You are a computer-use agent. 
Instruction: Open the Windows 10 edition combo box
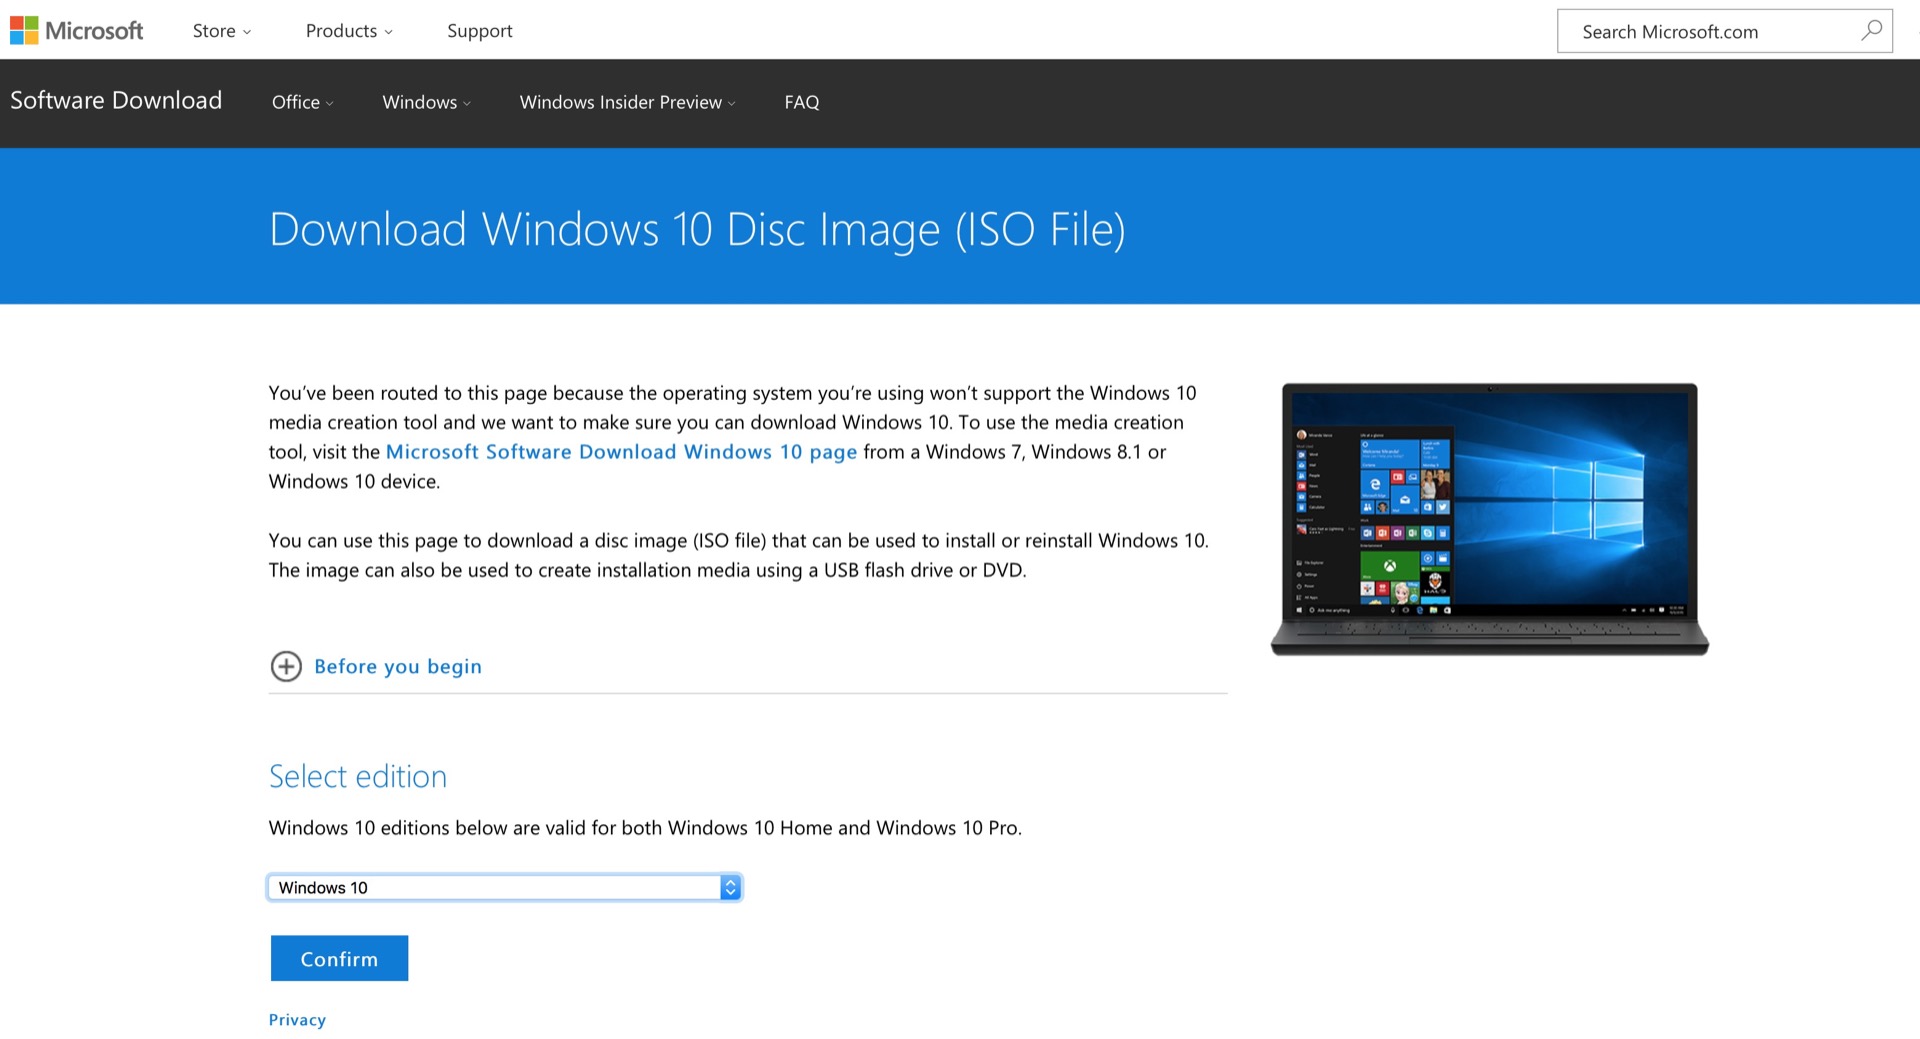[494, 888]
